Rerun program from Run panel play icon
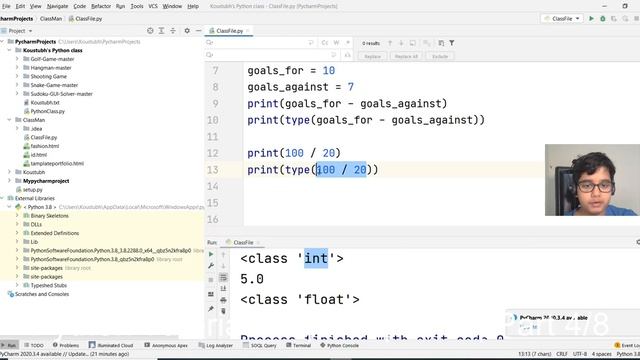The height and width of the screenshot is (360, 640). coord(211,254)
